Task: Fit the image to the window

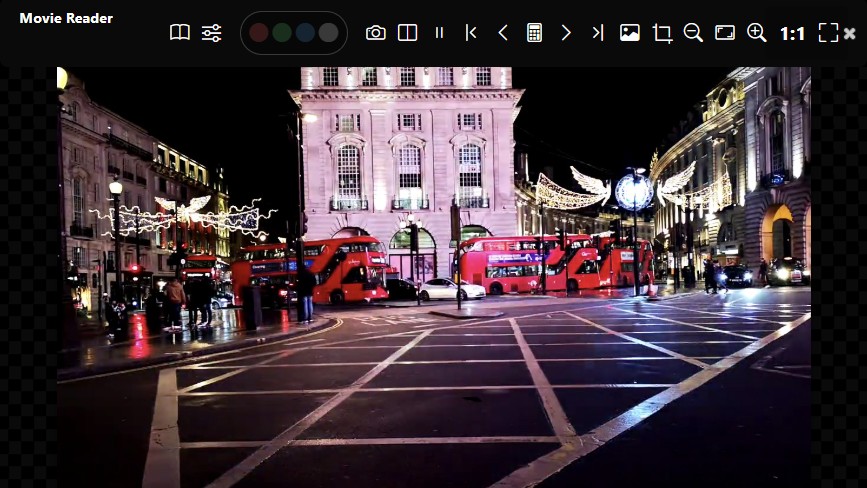Action: pyautogui.click(x=725, y=33)
